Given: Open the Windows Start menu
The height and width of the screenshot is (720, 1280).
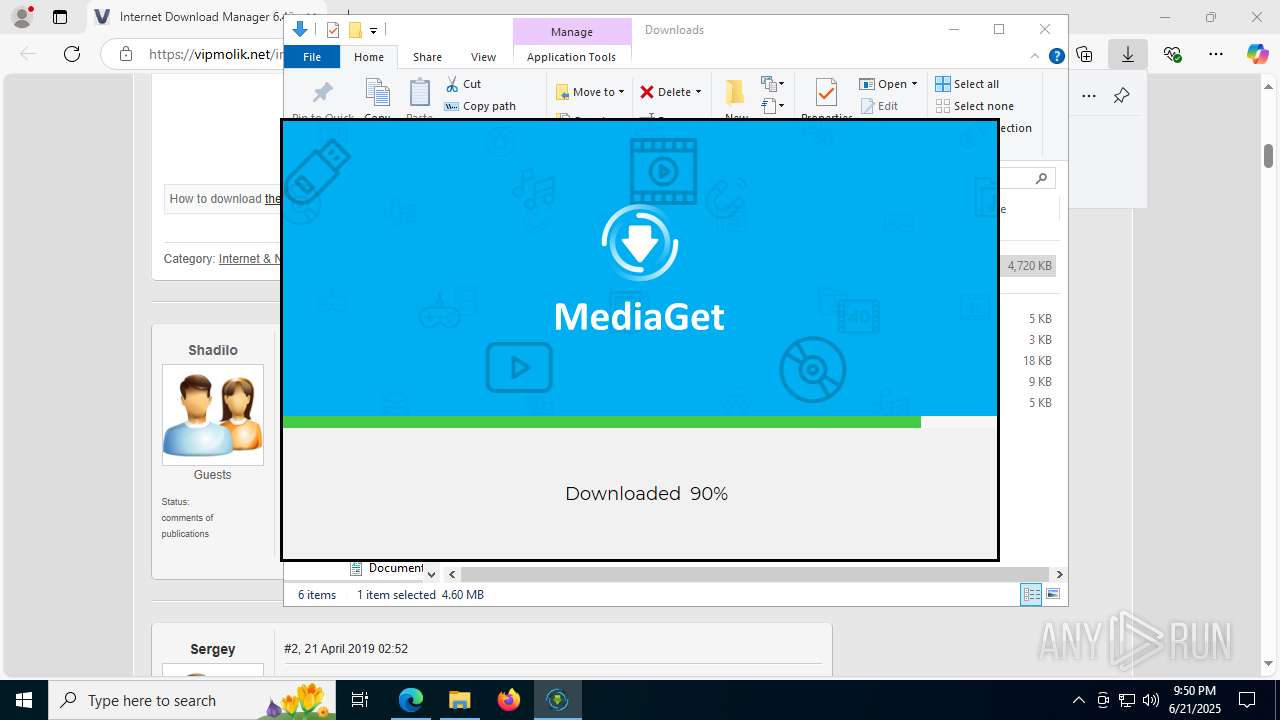Looking at the screenshot, I should click(24, 700).
